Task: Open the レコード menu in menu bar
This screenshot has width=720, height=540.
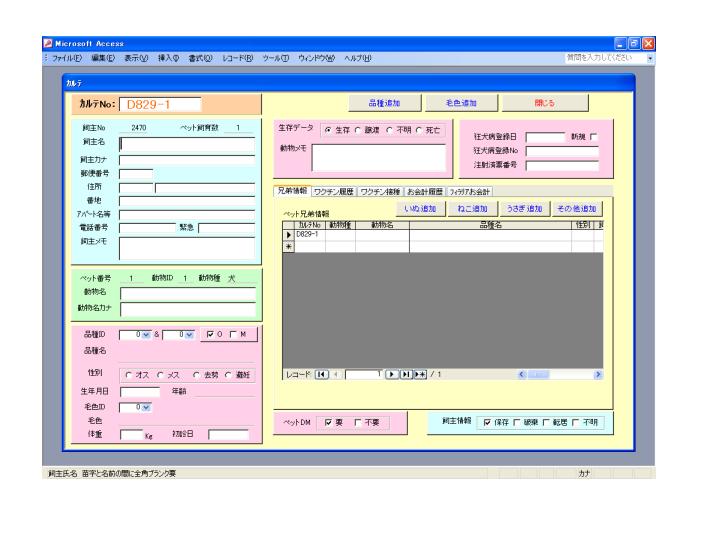Action: [x=238, y=57]
